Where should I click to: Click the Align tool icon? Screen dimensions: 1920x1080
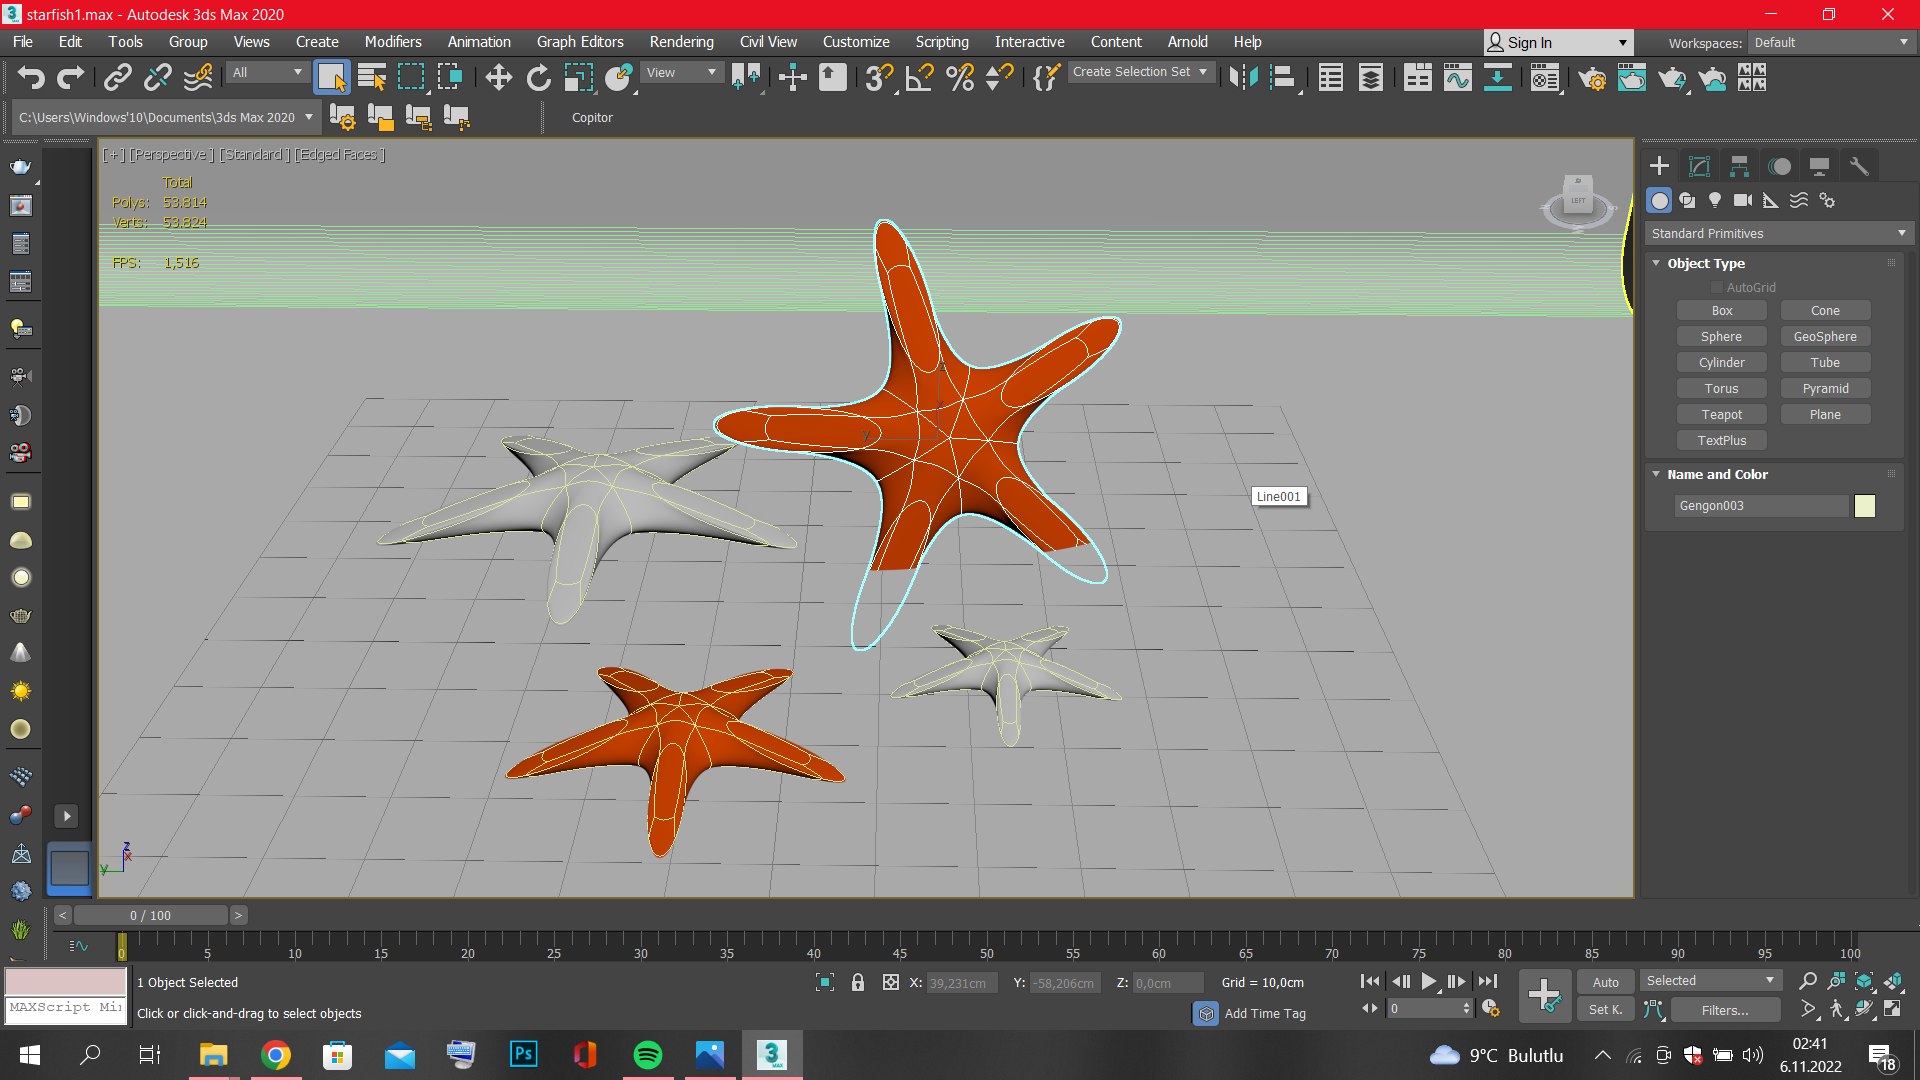click(x=1283, y=77)
